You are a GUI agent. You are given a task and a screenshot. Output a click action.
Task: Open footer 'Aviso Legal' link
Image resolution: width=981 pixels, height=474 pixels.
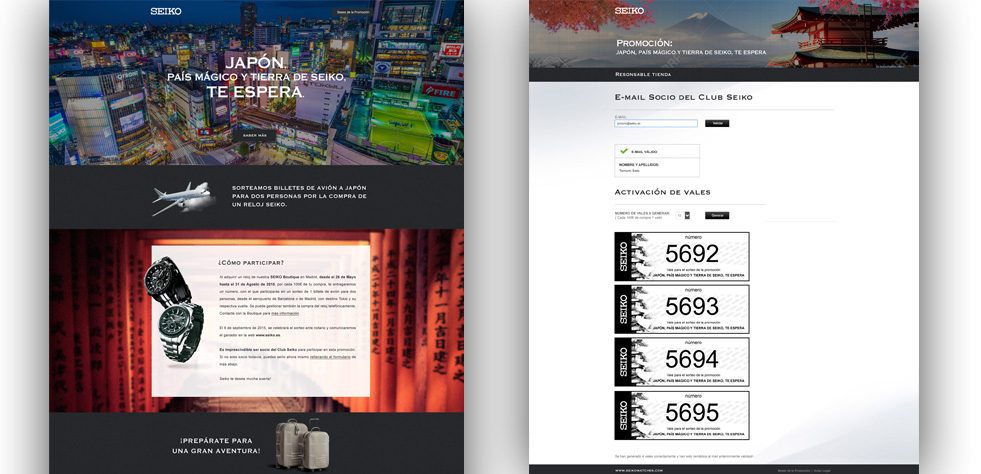(822, 470)
